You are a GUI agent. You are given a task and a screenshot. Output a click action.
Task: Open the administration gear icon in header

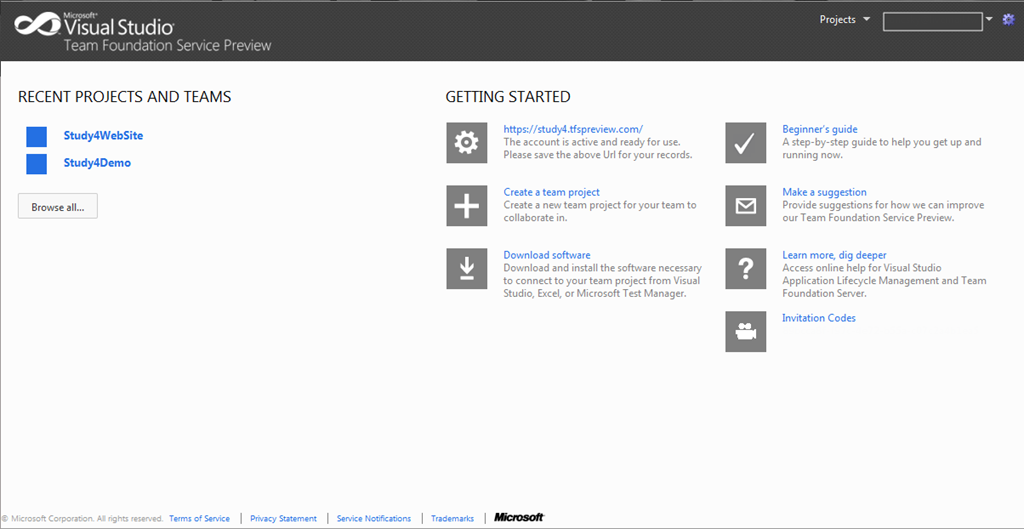1008,20
